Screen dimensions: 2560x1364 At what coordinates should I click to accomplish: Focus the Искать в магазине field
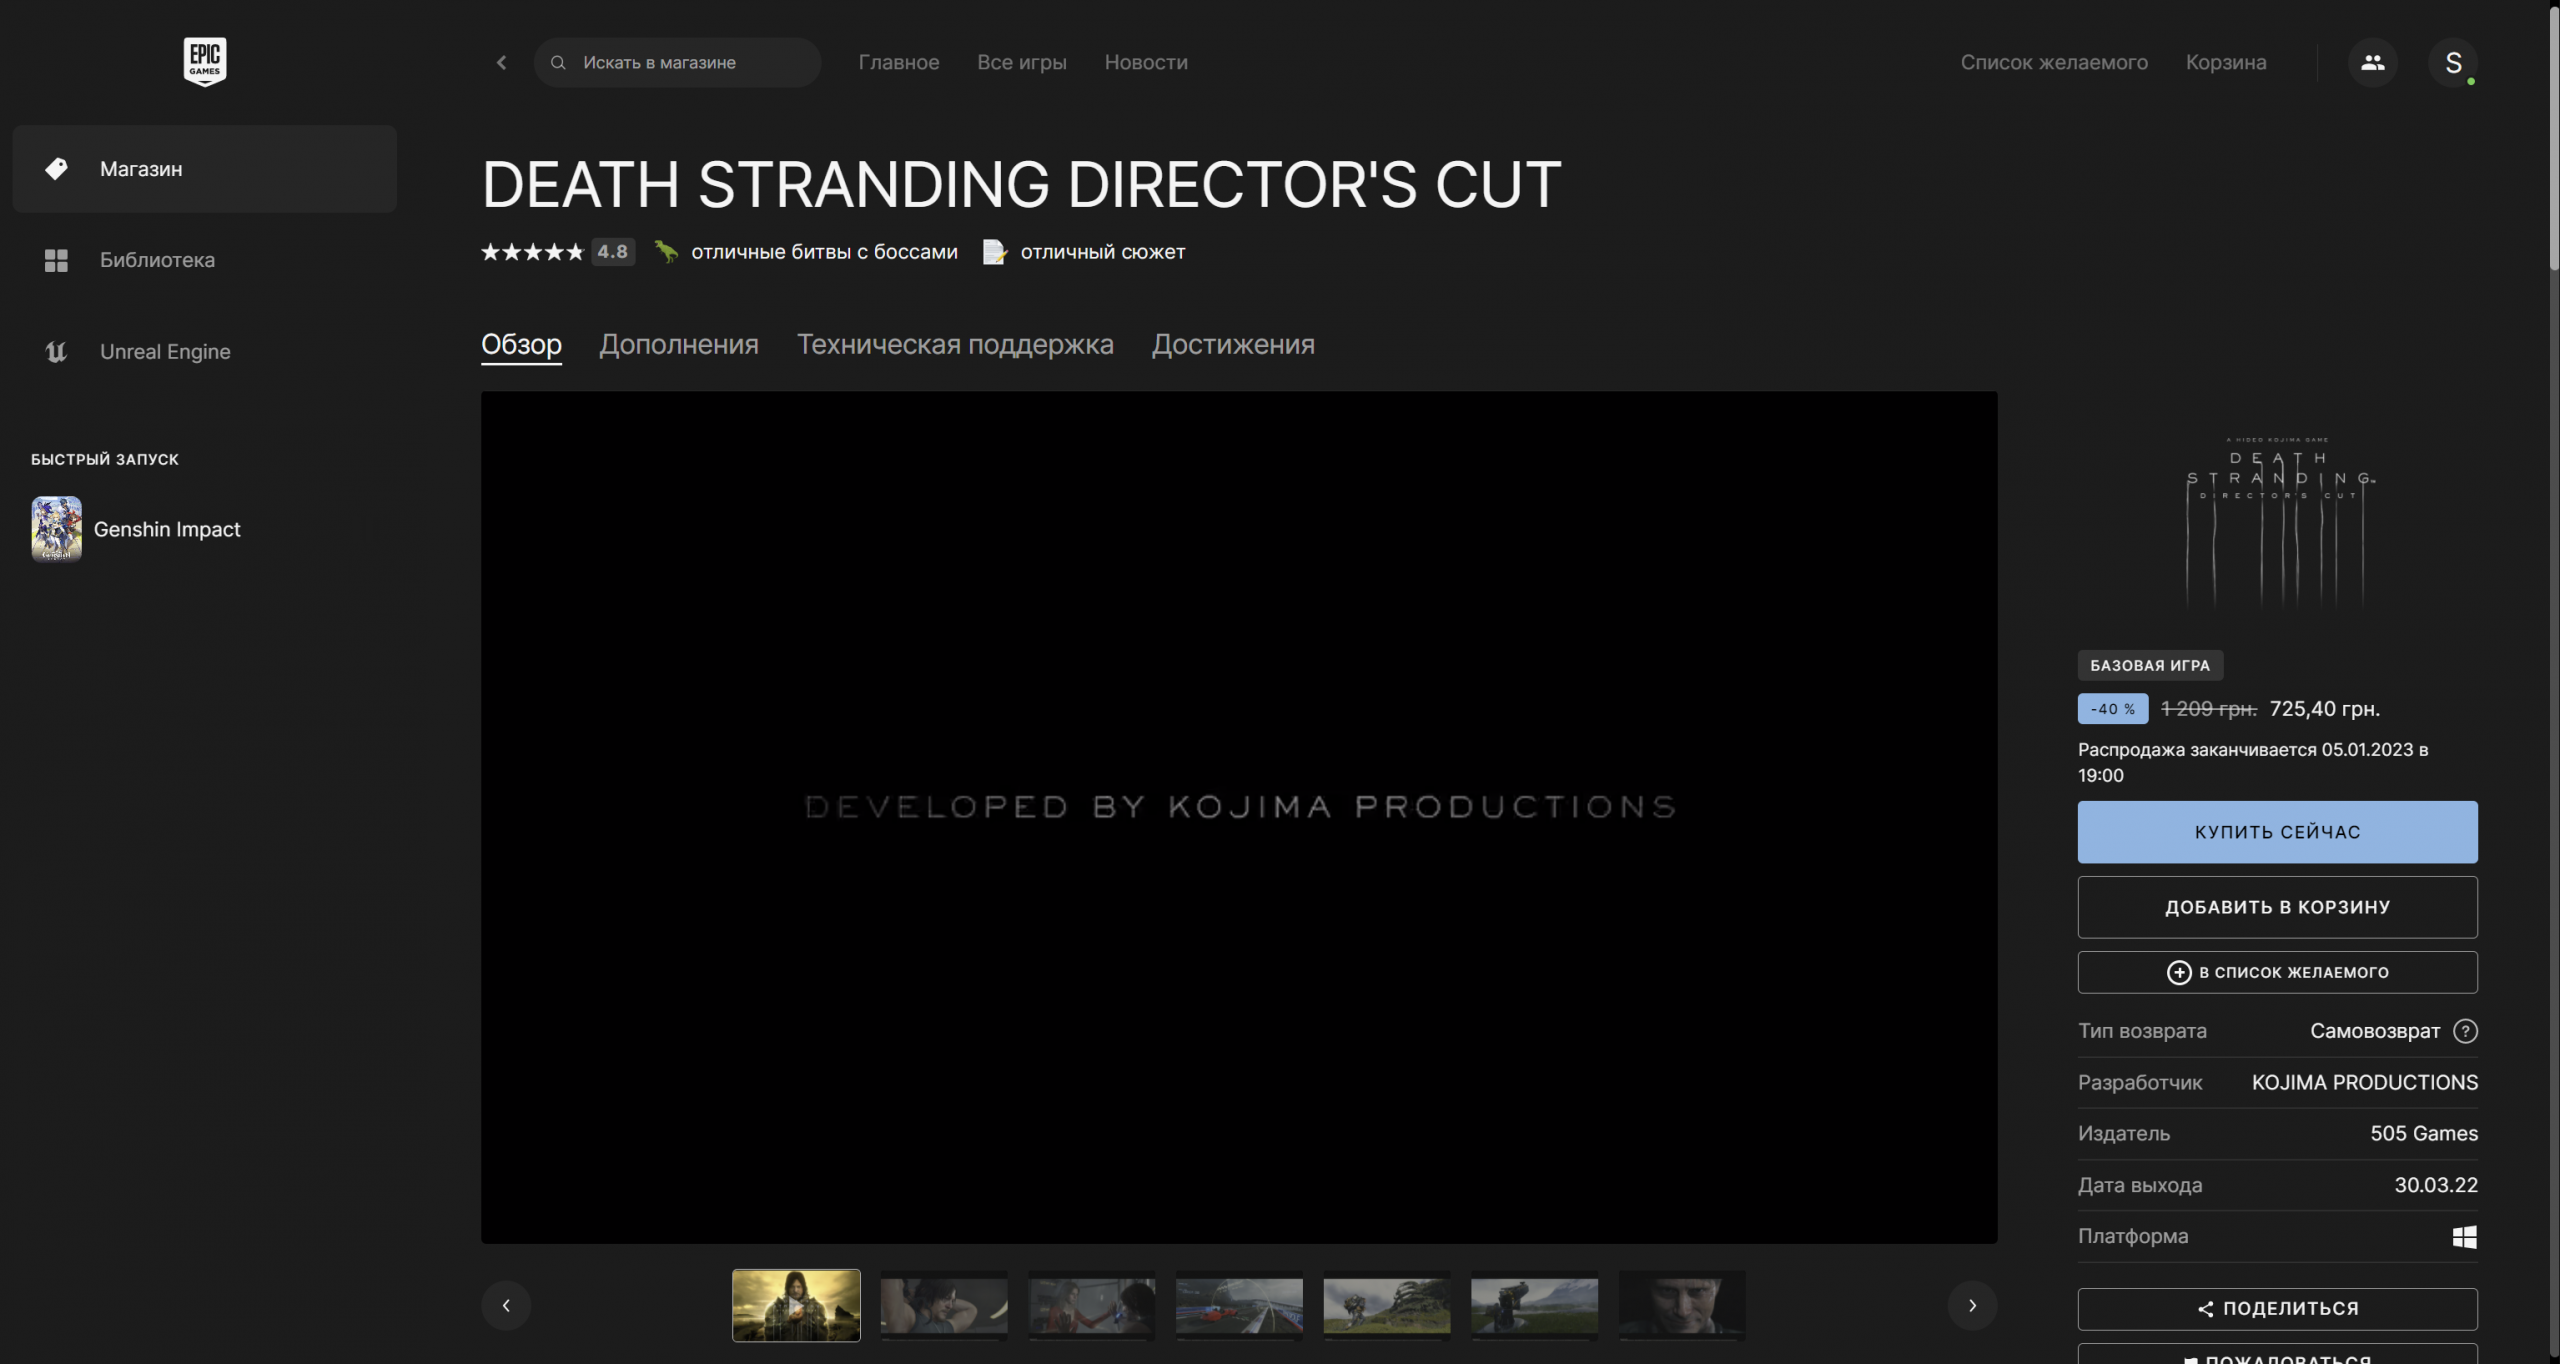click(677, 62)
